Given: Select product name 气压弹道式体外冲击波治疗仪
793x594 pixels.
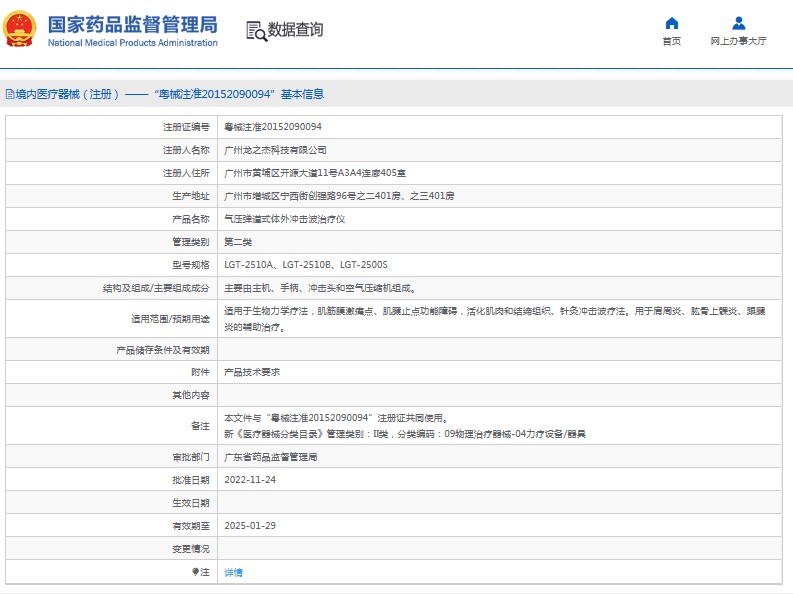Looking at the screenshot, I should 284,219.
